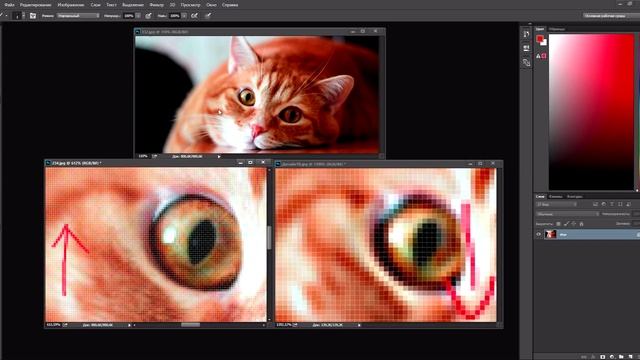Filter layers by type layers icon
The height and width of the screenshot is (360, 640).
point(612,204)
